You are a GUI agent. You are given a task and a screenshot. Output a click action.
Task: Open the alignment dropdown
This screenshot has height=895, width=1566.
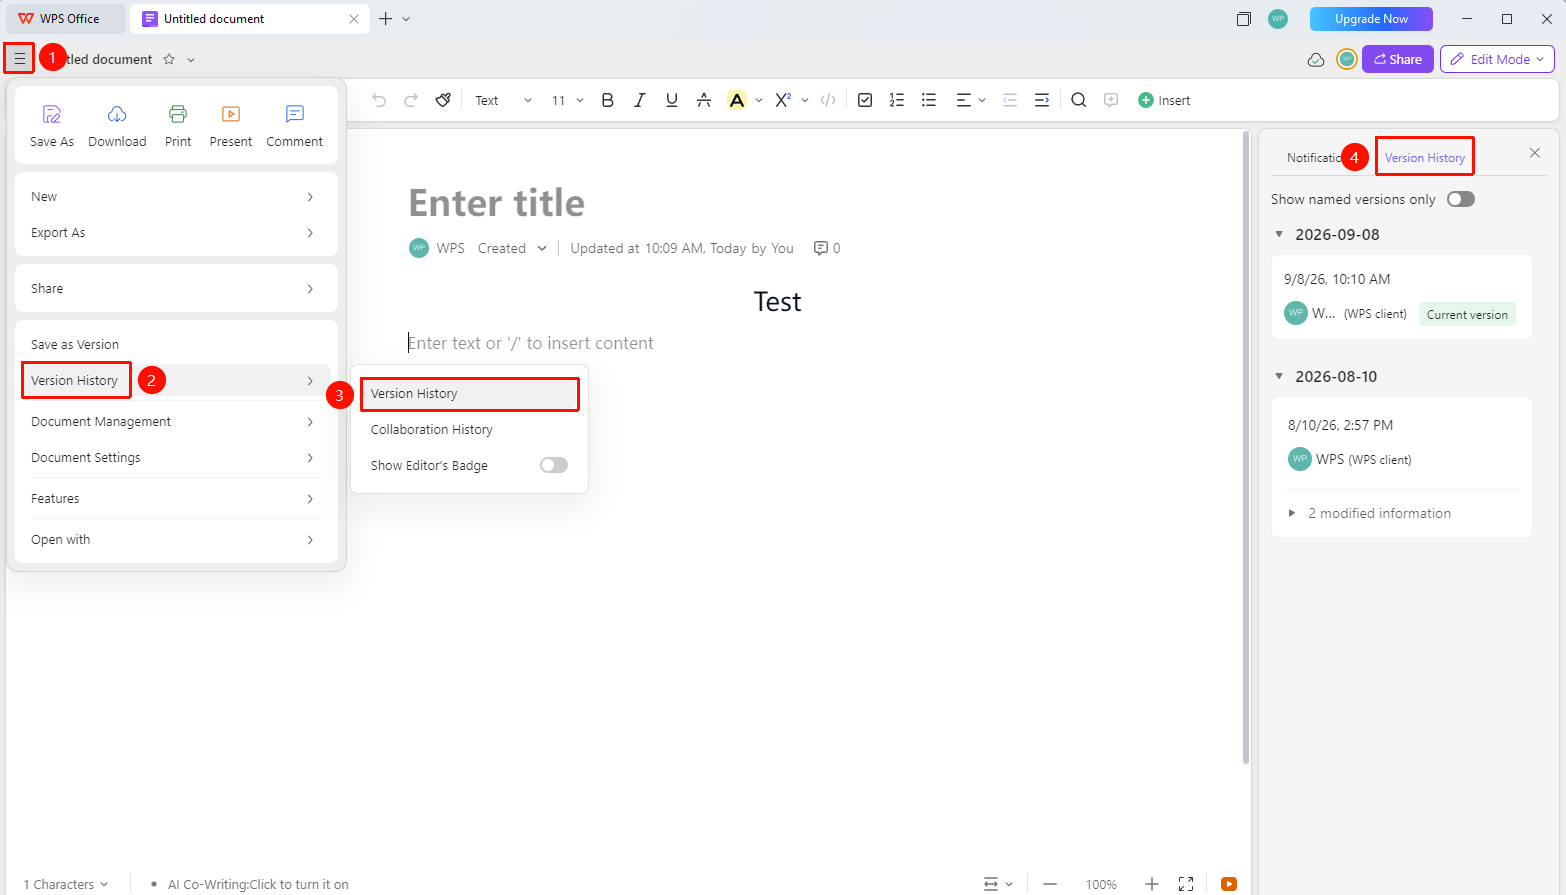point(971,100)
